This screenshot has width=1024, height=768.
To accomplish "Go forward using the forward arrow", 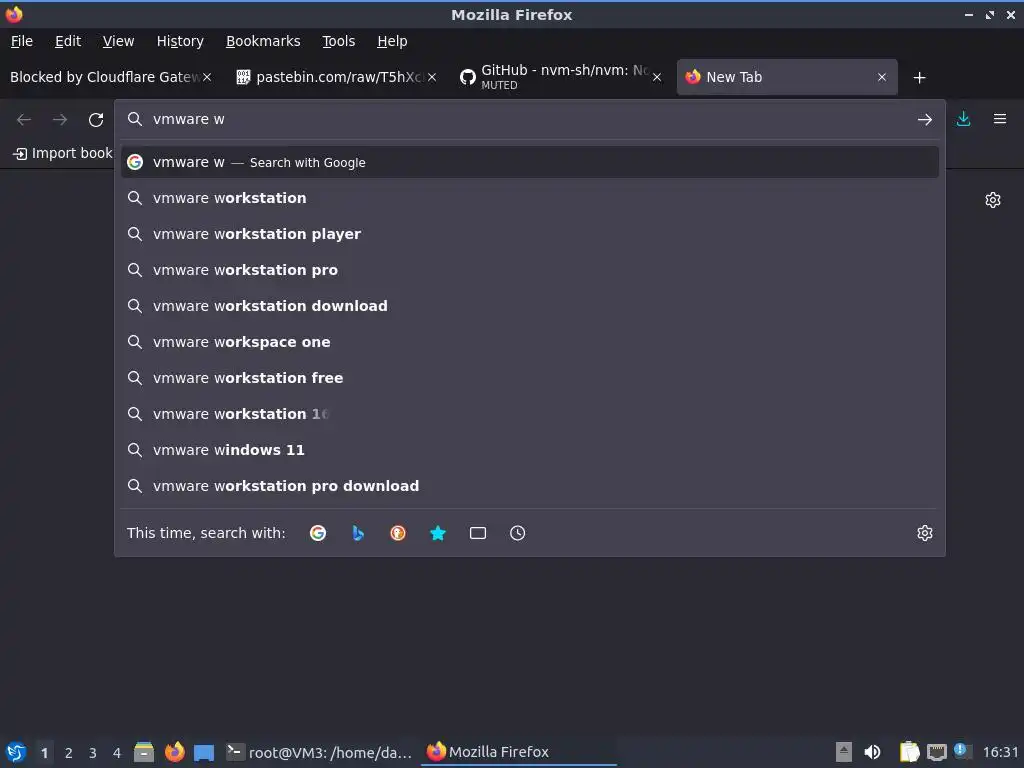I will [x=60, y=120].
